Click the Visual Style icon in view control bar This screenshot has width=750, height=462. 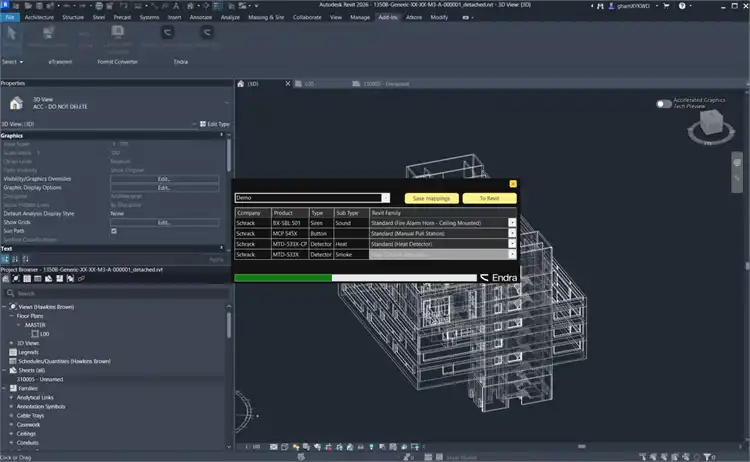pos(285,447)
